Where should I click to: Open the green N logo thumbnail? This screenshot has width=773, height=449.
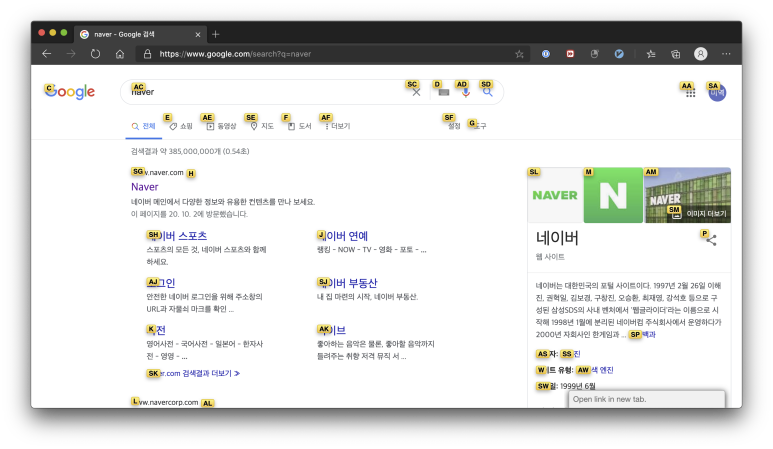(613, 195)
